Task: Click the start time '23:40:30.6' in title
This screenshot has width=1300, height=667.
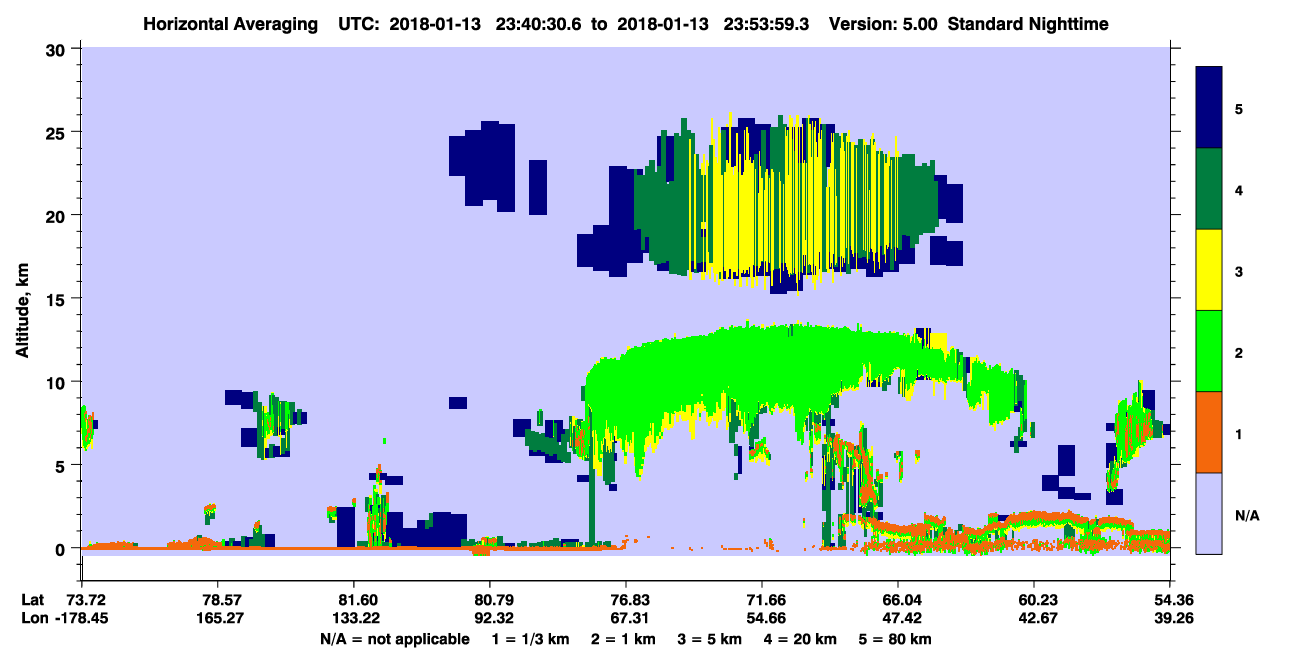Action: click(x=541, y=23)
